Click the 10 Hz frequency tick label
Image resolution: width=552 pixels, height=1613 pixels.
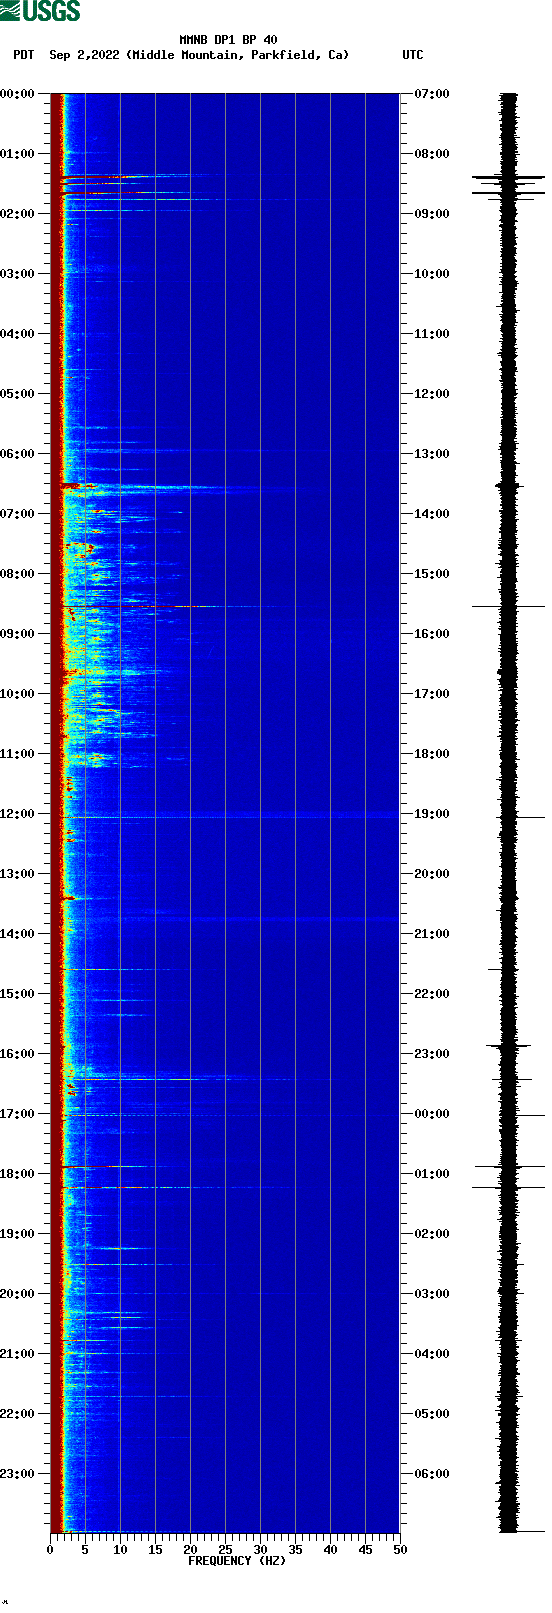(x=120, y=1550)
